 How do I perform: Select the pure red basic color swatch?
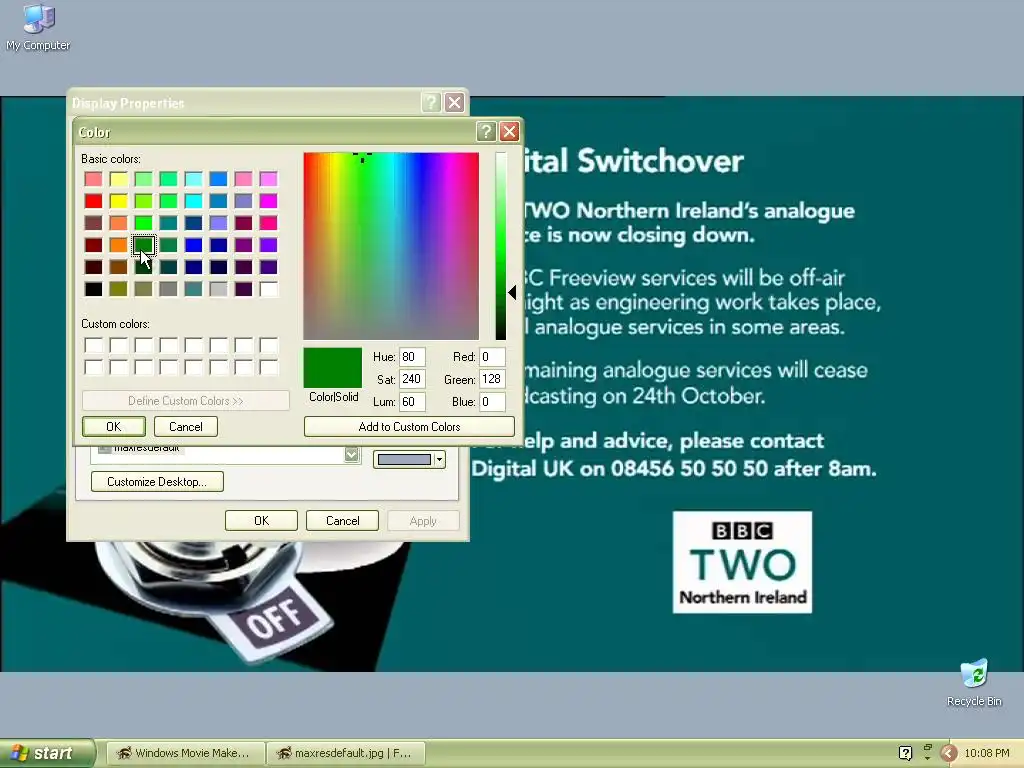(x=93, y=200)
